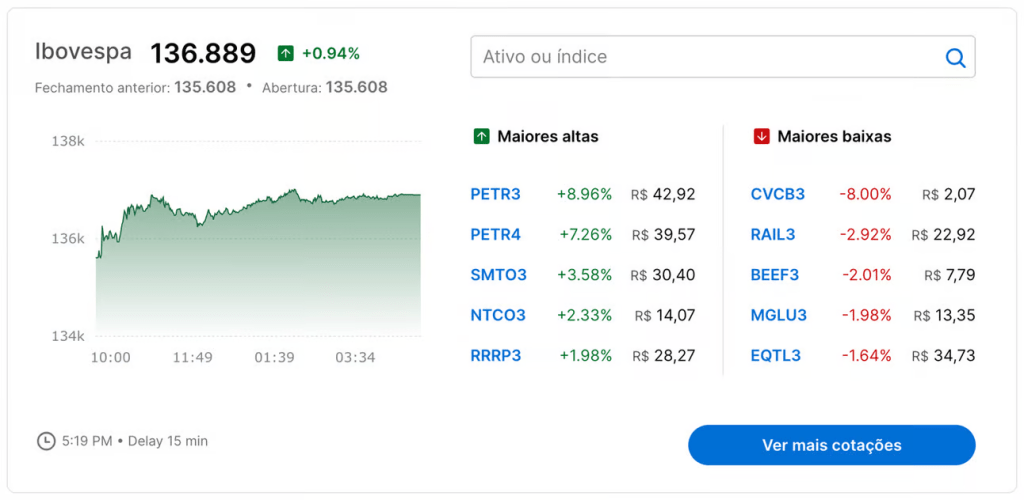Type in the Ativo ou índice search field

(700, 57)
